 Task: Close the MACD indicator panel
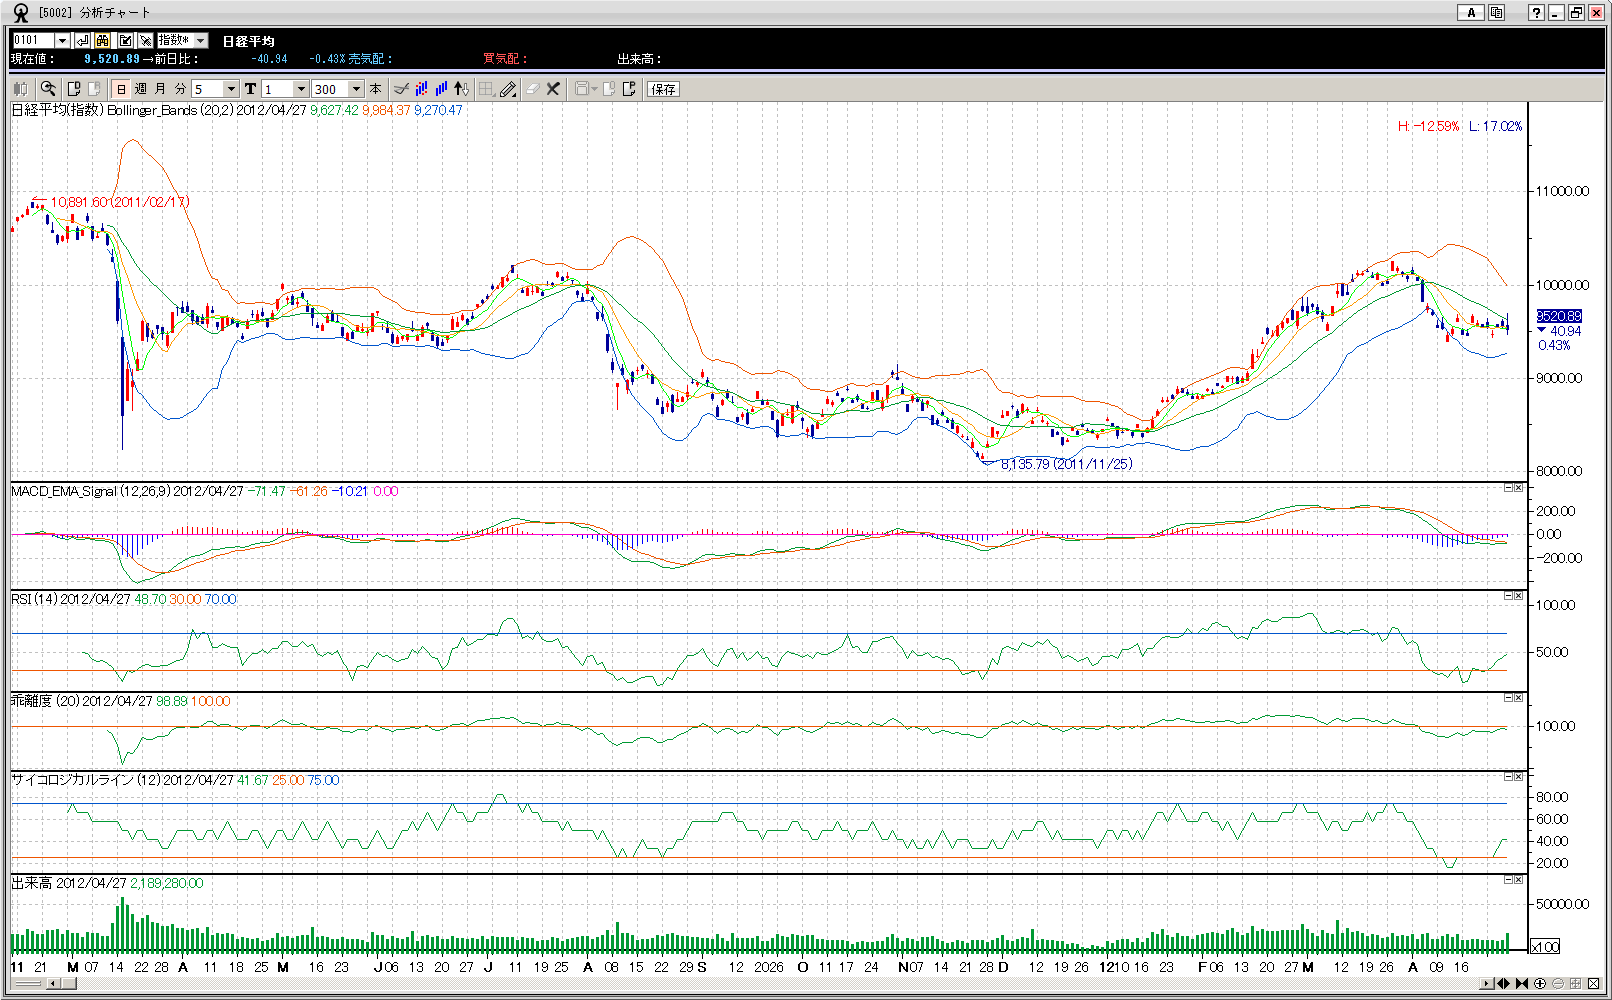[1519, 488]
